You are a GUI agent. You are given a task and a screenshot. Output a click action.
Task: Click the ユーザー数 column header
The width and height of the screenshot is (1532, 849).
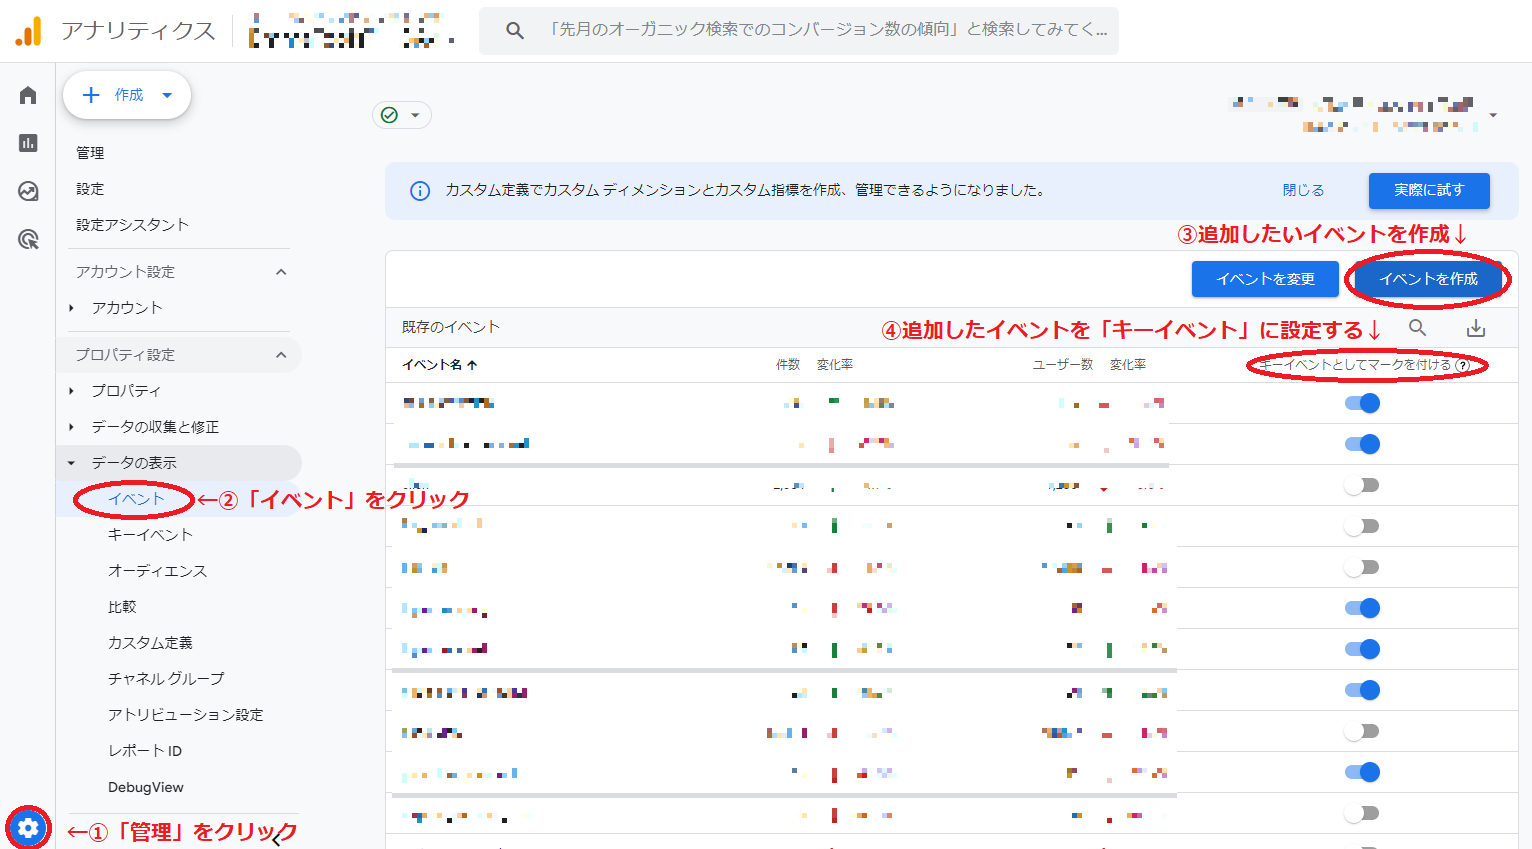point(1063,365)
